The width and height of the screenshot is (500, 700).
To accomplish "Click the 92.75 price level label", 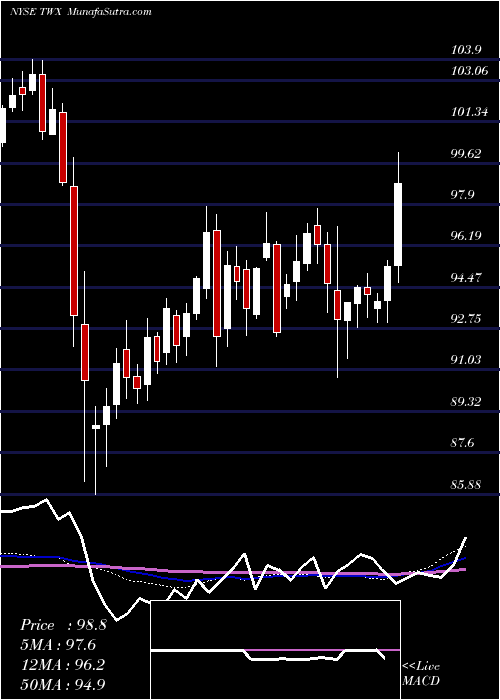I will click(x=466, y=319).
